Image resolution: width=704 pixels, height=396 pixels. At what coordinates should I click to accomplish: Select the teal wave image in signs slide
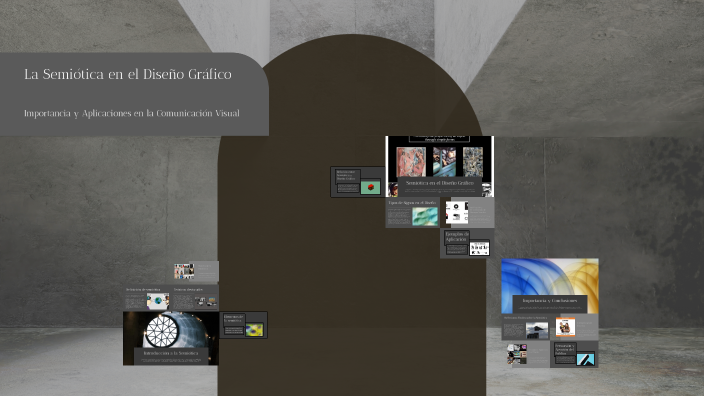pos(425,216)
